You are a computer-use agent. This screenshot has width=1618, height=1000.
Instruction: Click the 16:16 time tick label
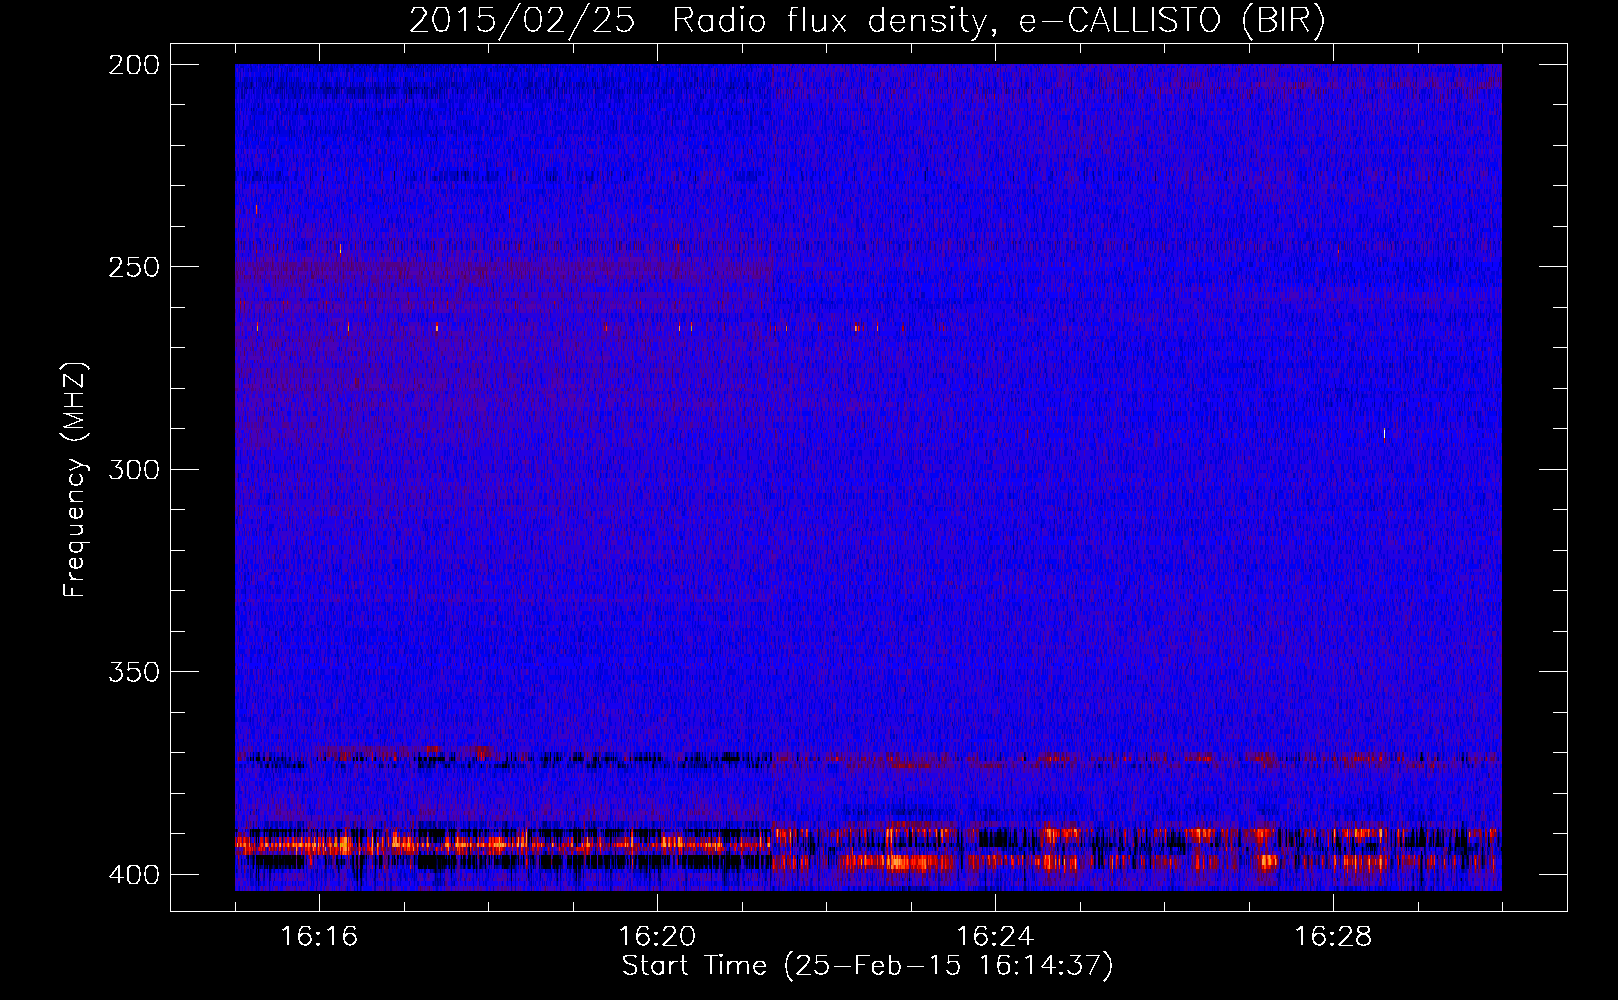(x=319, y=936)
